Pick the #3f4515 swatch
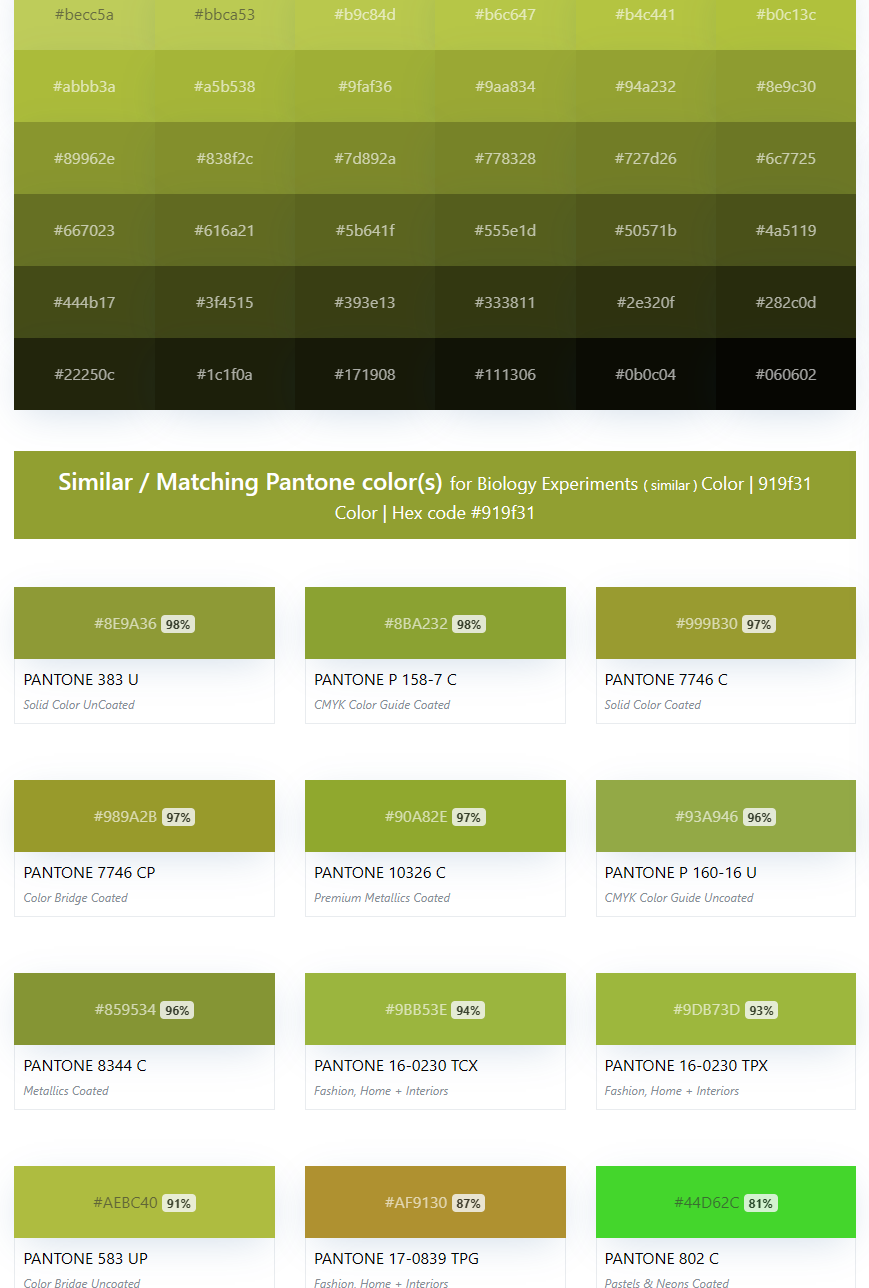The image size is (869, 1288). coord(225,302)
